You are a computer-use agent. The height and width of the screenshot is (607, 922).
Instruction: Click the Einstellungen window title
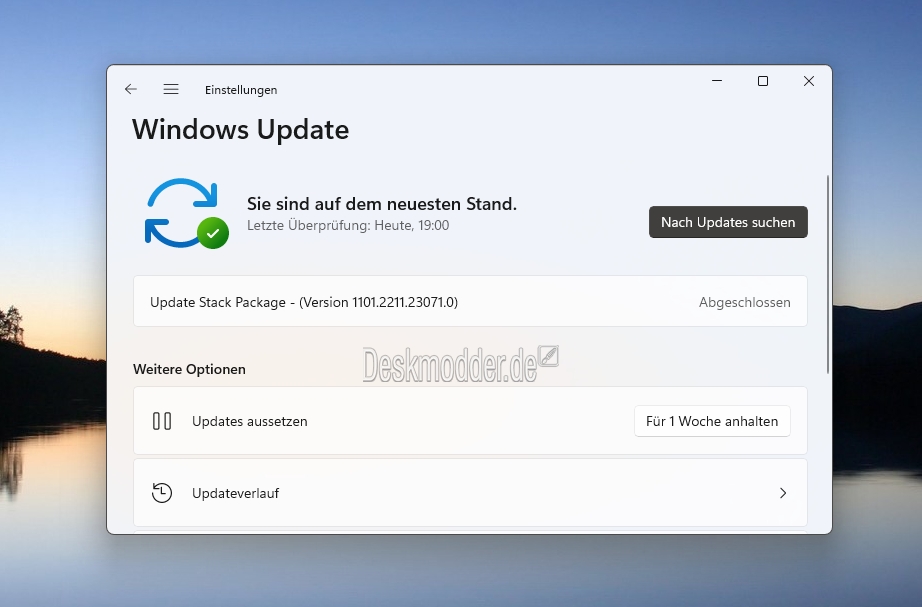coord(241,90)
